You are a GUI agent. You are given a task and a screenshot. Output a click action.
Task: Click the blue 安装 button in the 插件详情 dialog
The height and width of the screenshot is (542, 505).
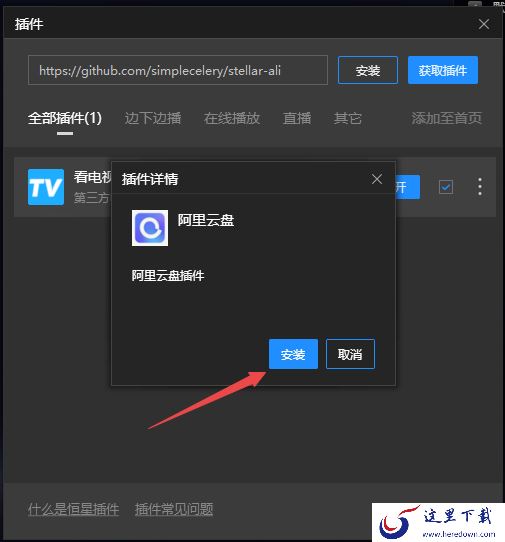pos(293,354)
